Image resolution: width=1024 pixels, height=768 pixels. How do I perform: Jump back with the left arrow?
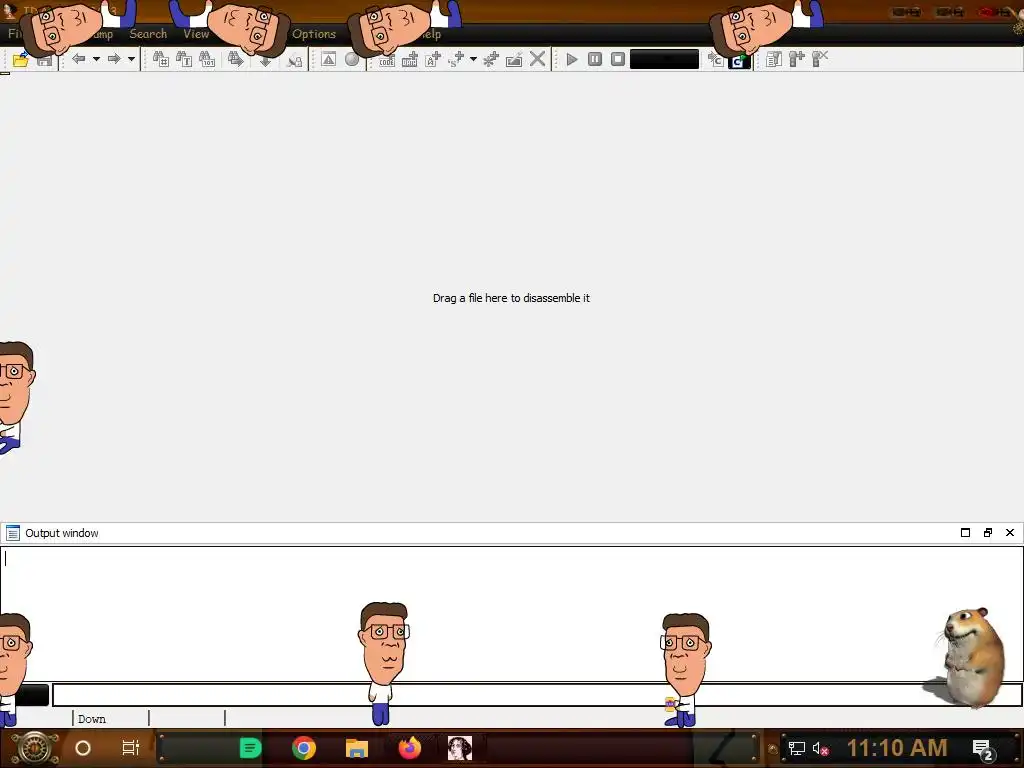coord(78,59)
